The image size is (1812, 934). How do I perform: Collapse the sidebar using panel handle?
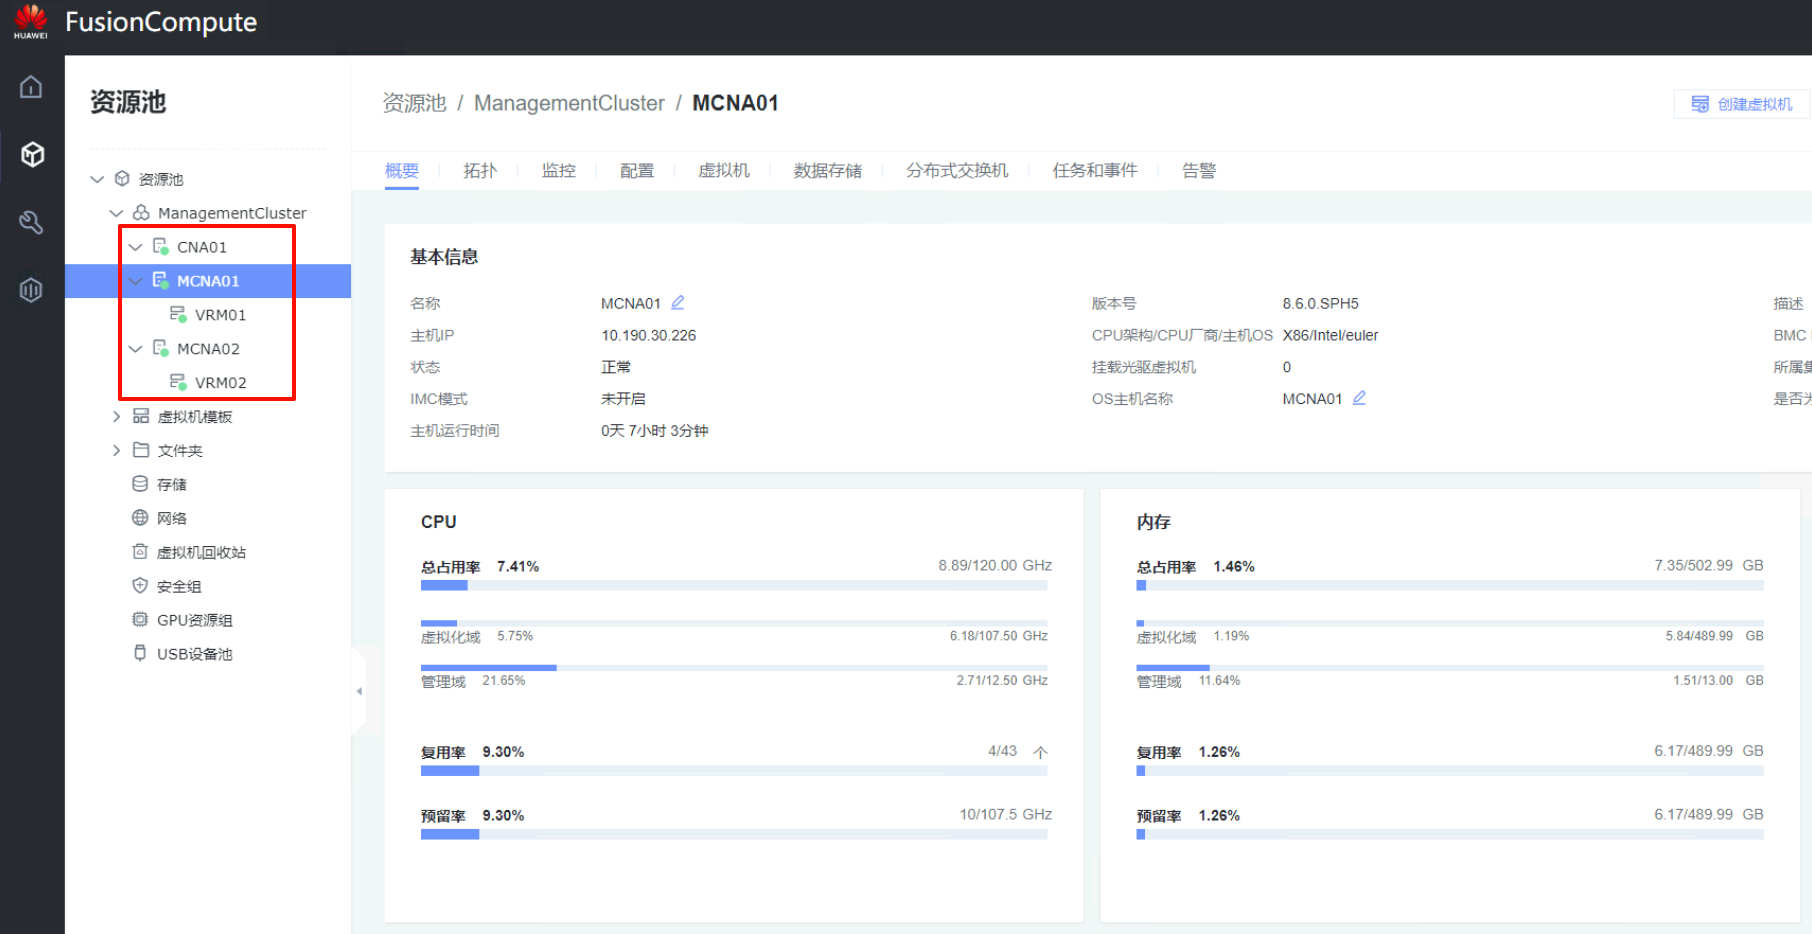pyautogui.click(x=359, y=691)
